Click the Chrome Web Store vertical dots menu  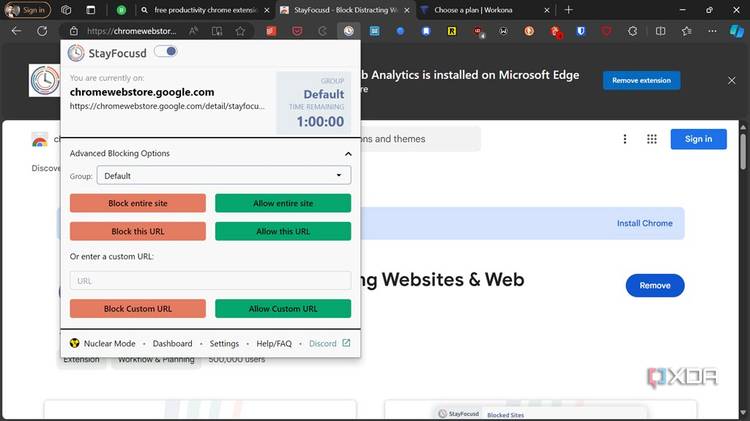pyautogui.click(x=625, y=139)
